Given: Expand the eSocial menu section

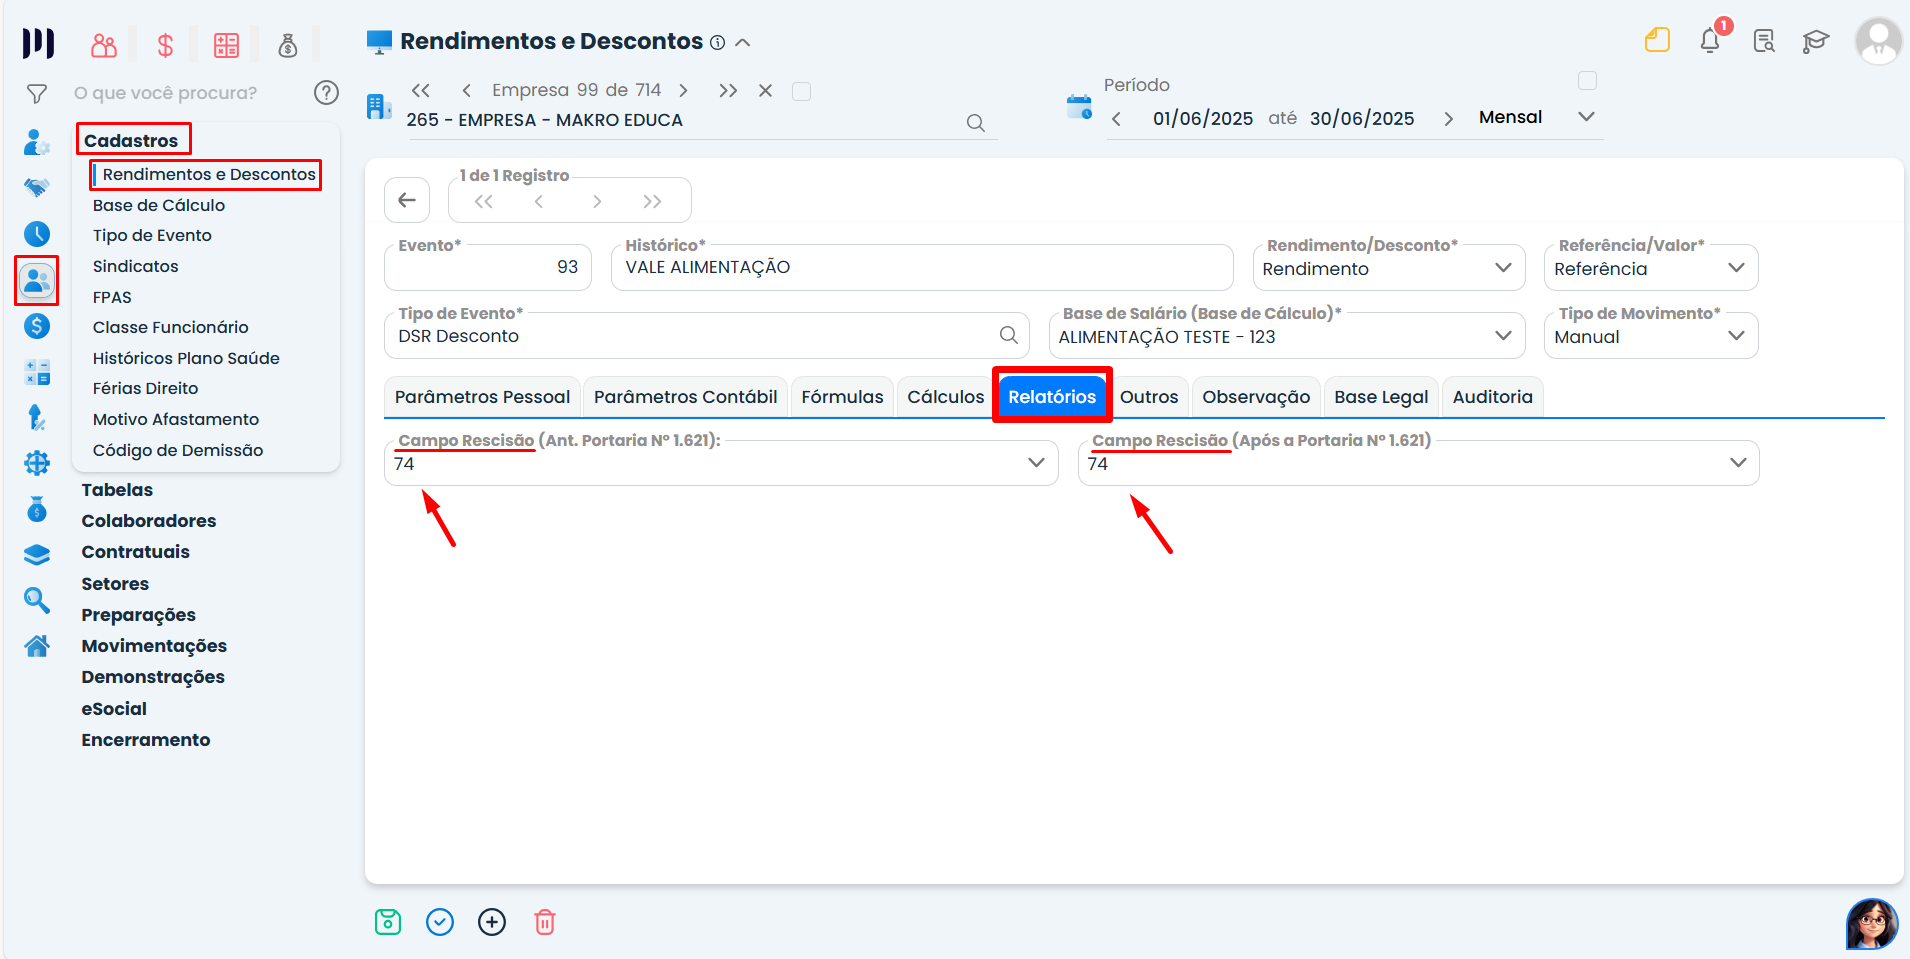Looking at the screenshot, I should point(114,709).
